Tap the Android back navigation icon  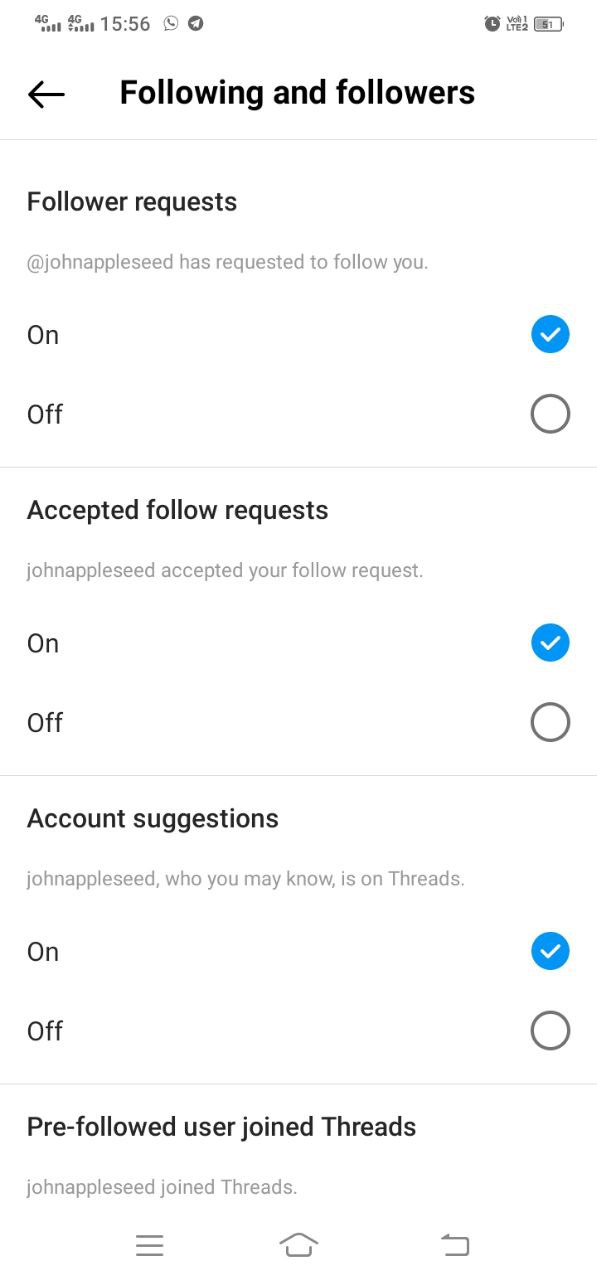pyautogui.click(x=455, y=1245)
